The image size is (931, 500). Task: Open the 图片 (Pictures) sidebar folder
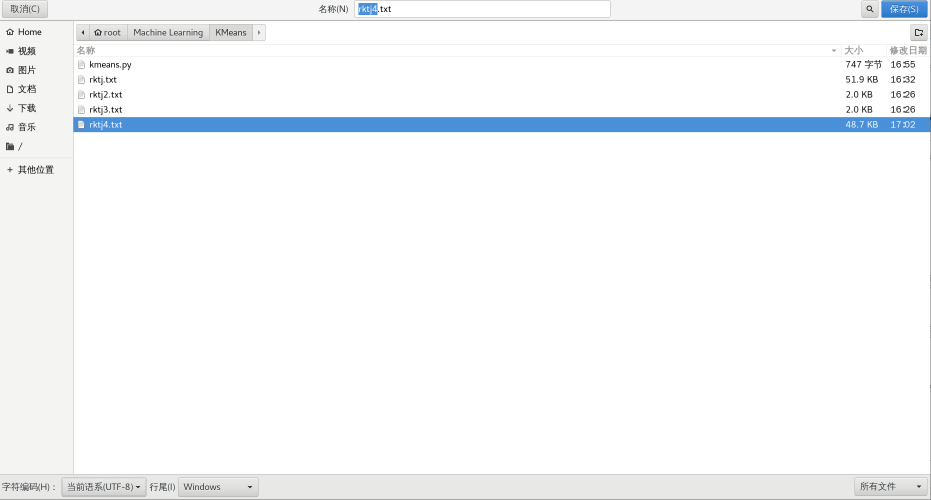click(26, 70)
